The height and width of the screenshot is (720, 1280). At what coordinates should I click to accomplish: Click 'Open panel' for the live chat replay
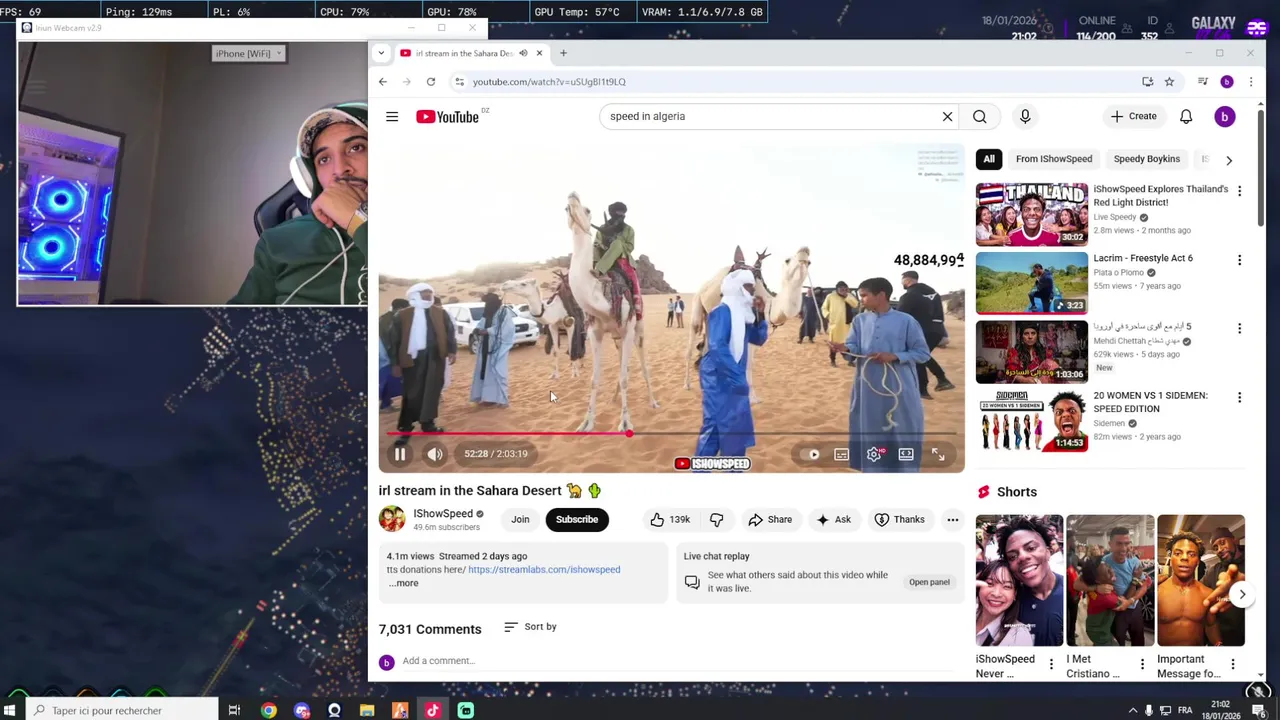(929, 582)
